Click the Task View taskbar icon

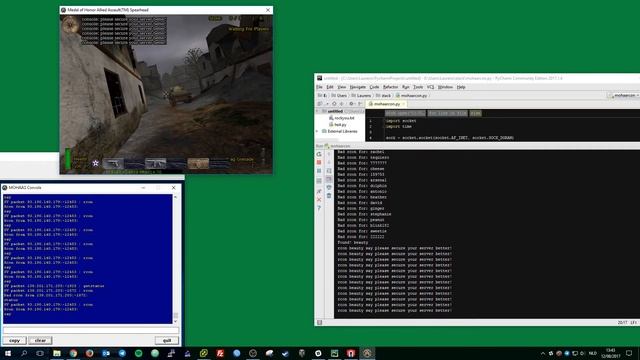pyautogui.click(x=40, y=353)
